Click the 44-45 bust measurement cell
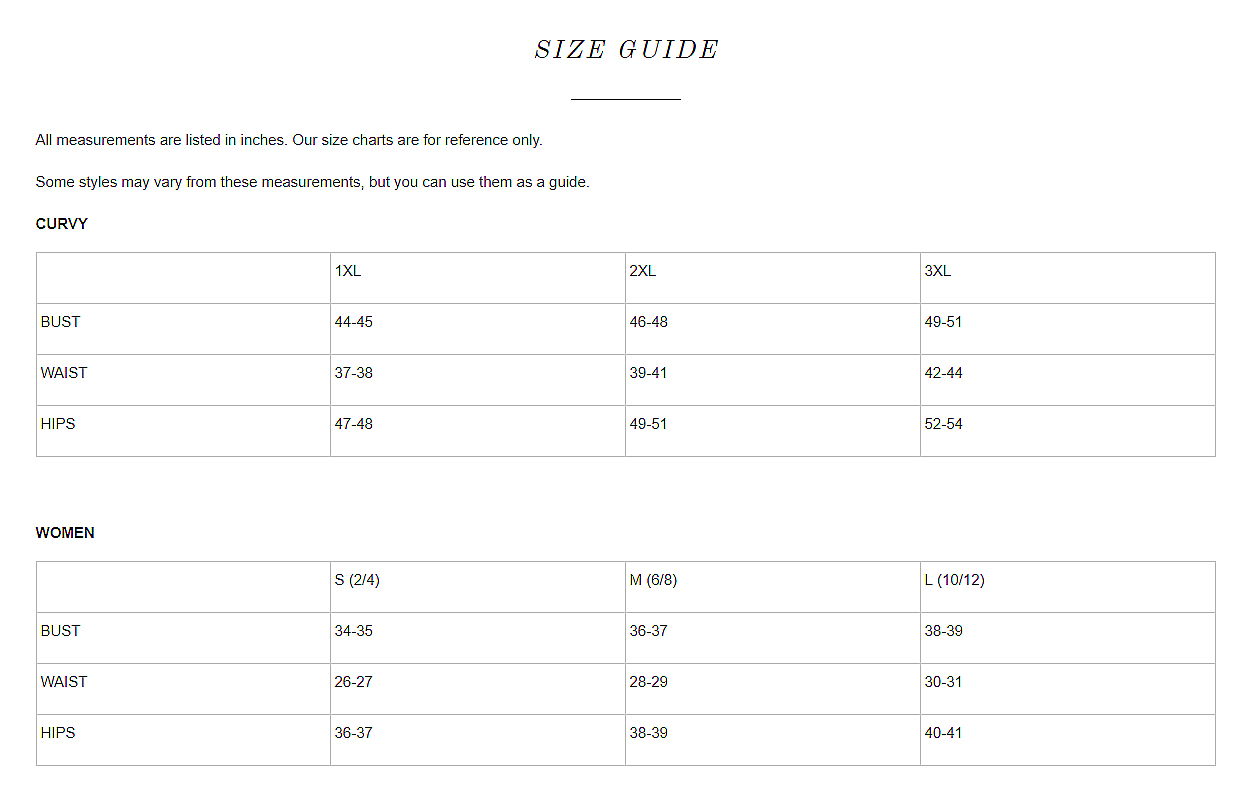This screenshot has width=1248, height=808. click(x=354, y=322)
